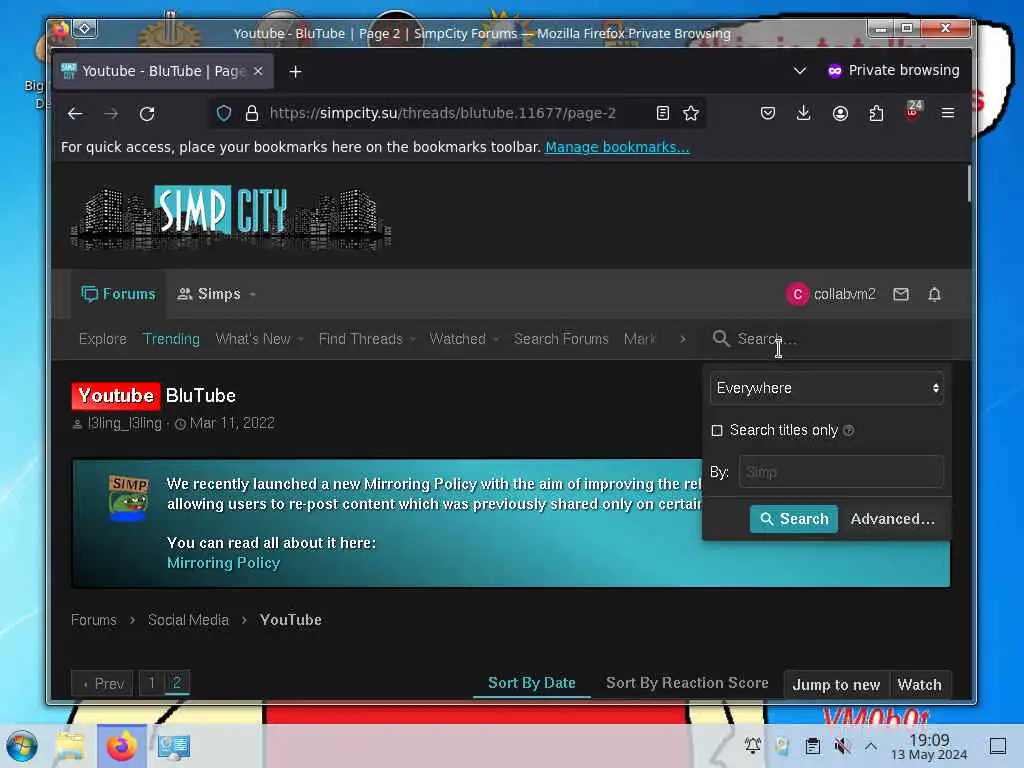Open the Everywhere search scope dropdown
Screen dimensions: 1024x768
pos(826,388)
